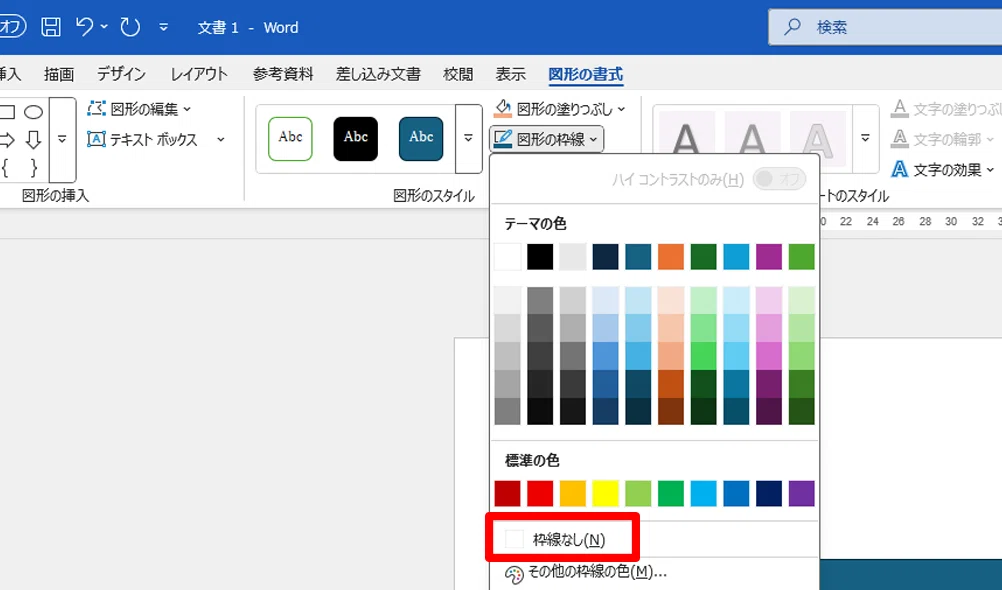Open Customize Quick Access Toolbar menu
Viewport: 1002px width, 590px height.
coord(164,27)
